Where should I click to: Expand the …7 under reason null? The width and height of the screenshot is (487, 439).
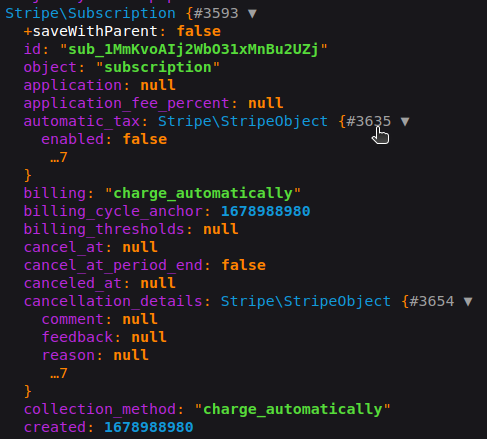click(59, 373)
